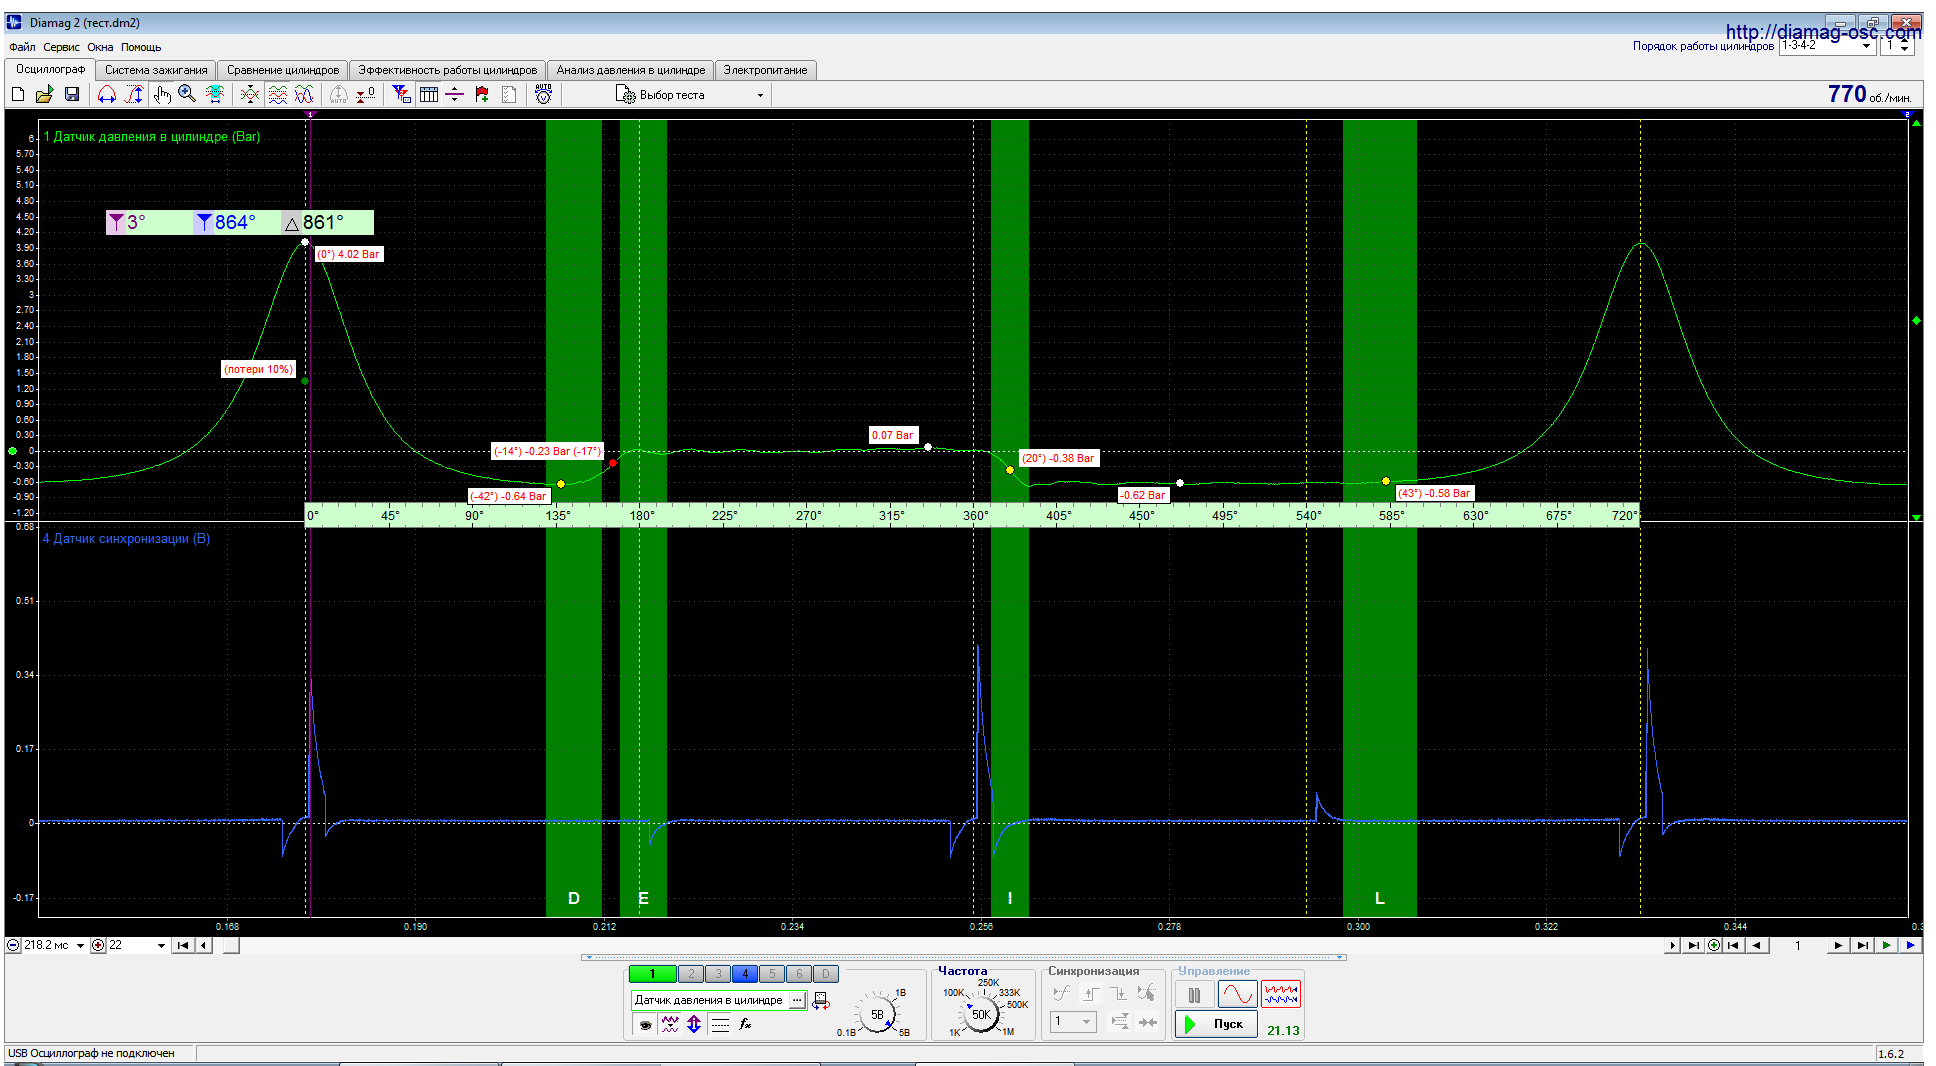1936x1066 pixels.
Task: Toggle channel visibility eye icon
Action: pos(646,1024)
